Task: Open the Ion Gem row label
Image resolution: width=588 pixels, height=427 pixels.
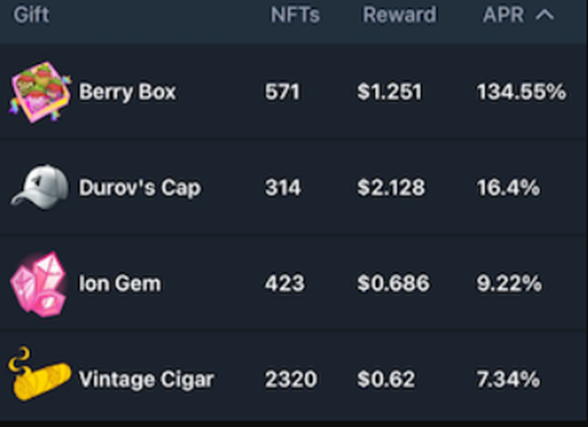Action: (x=120, y=283)
